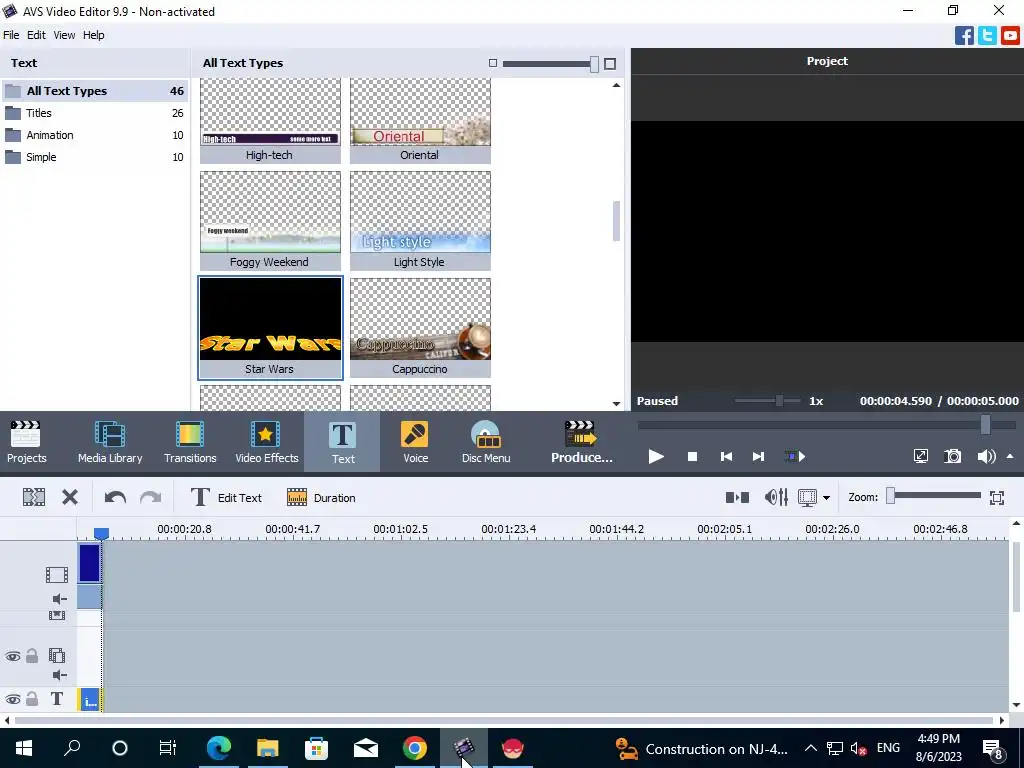The image size is (1024, 768).
Task: Select the Titles category
Action: coord(95,113)
